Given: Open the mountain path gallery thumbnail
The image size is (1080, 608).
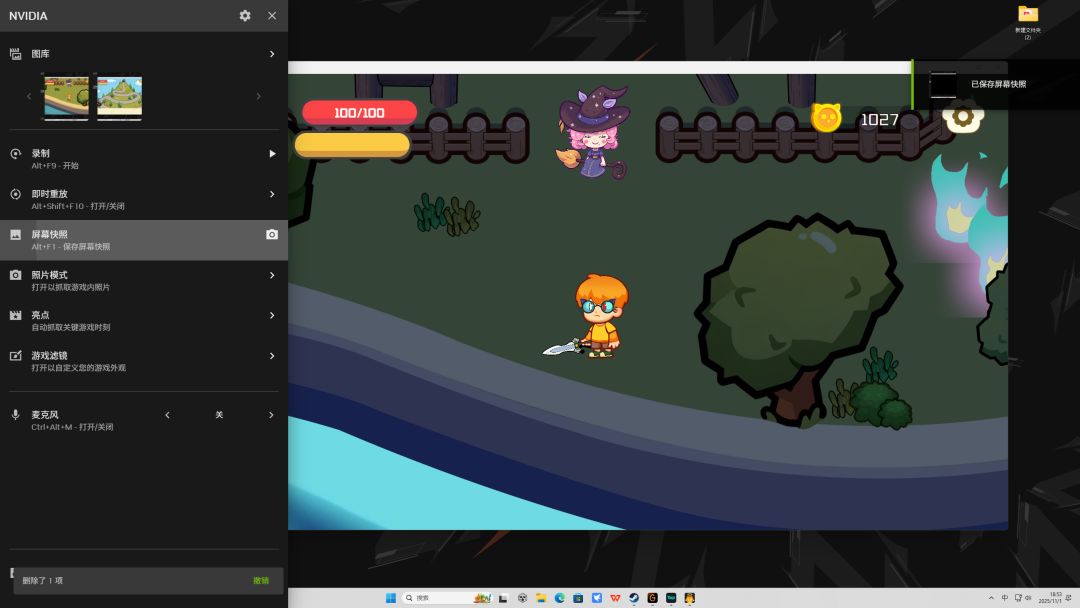Looking at the screenshot, I should (119, 96).
